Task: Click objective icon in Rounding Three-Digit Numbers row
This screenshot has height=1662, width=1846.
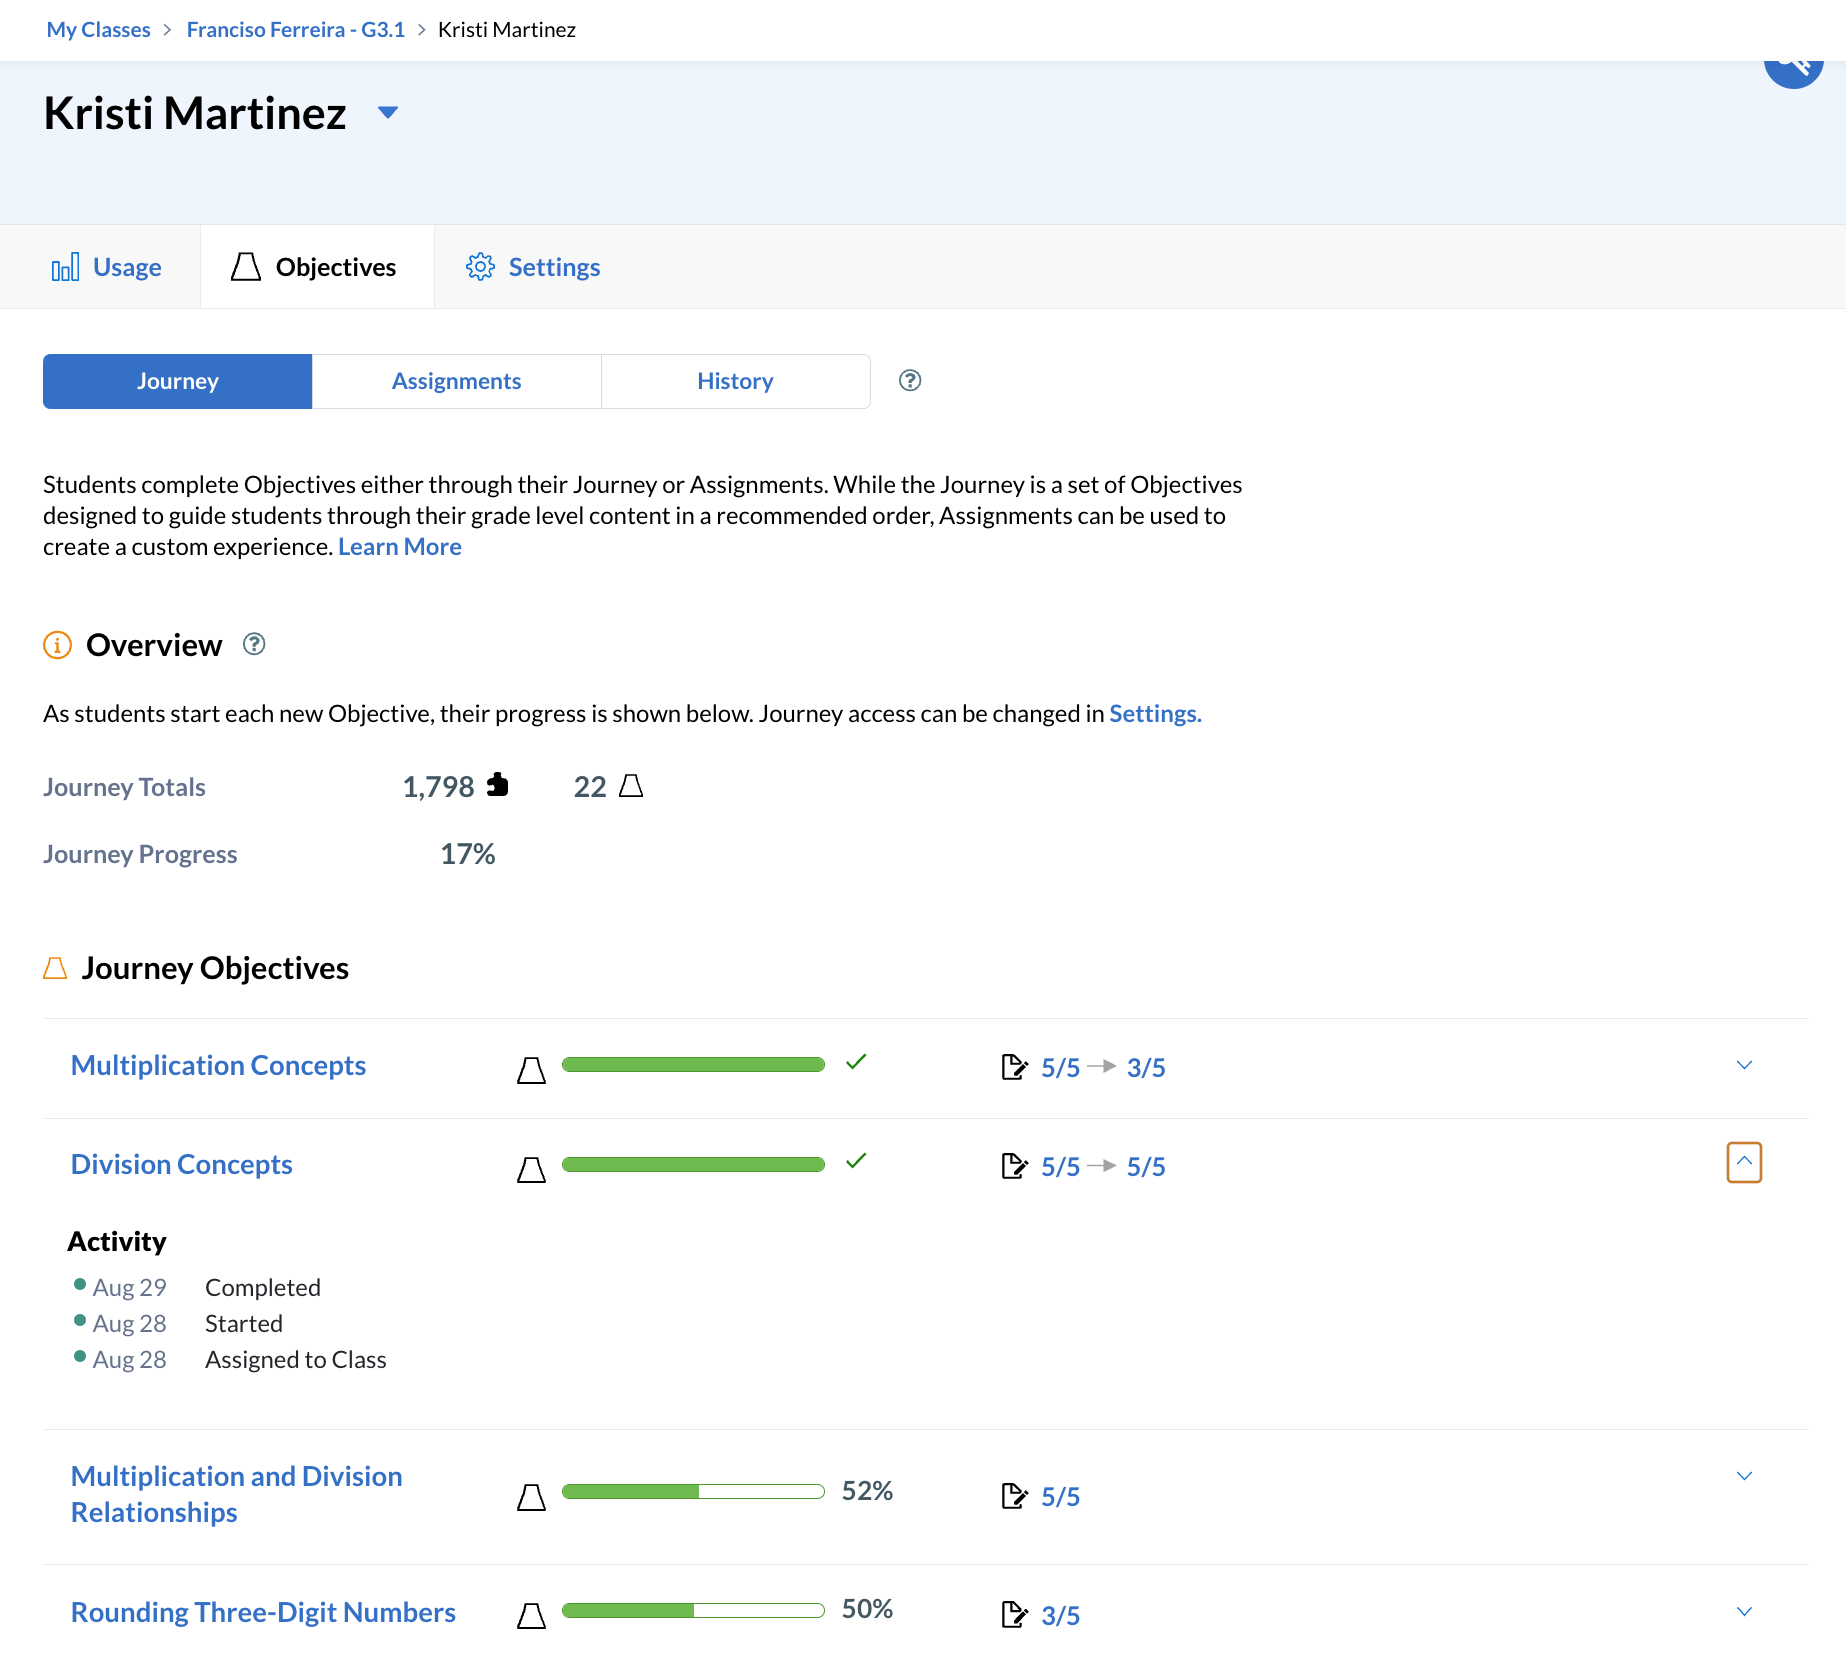Action: pyautogui.click(x=531, y=1616)
